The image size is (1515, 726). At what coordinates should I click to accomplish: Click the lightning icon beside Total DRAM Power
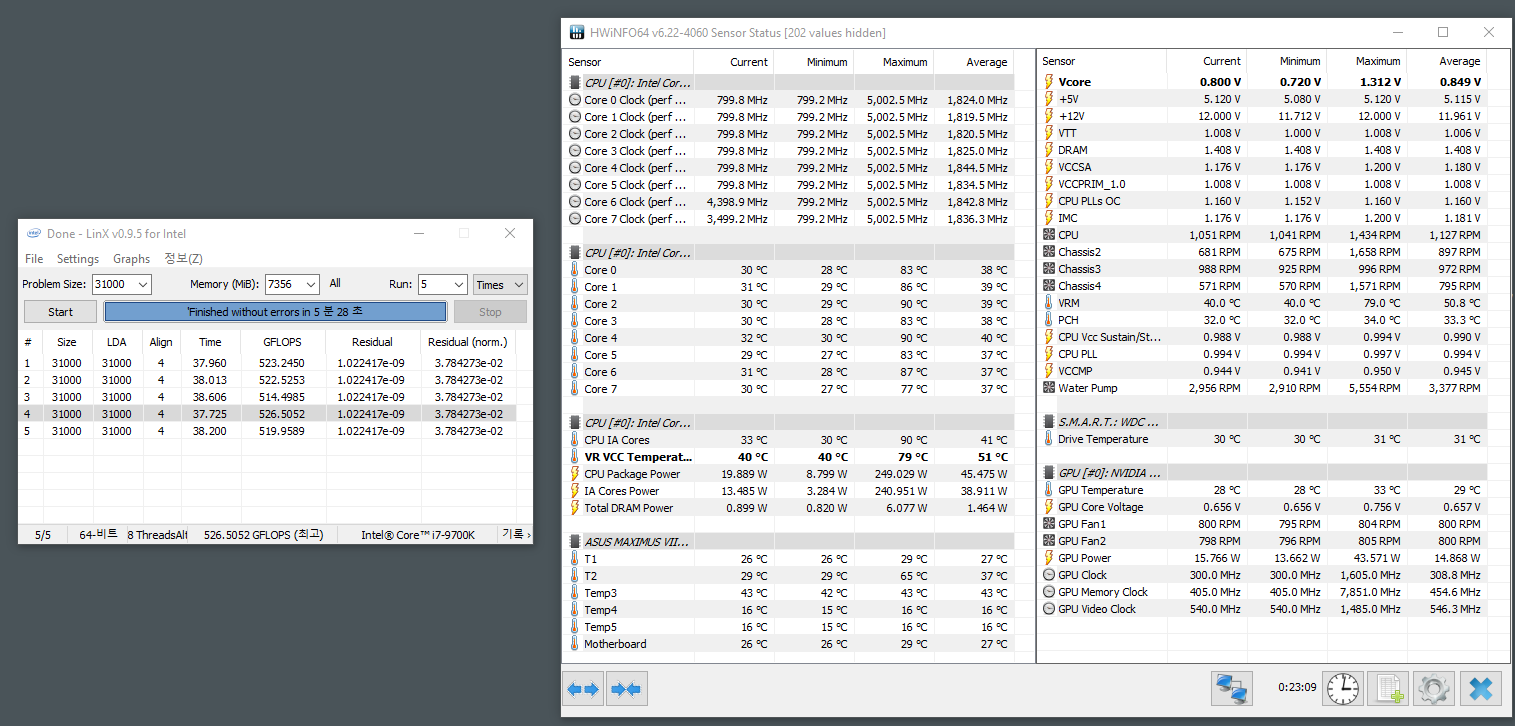point(575,508)
